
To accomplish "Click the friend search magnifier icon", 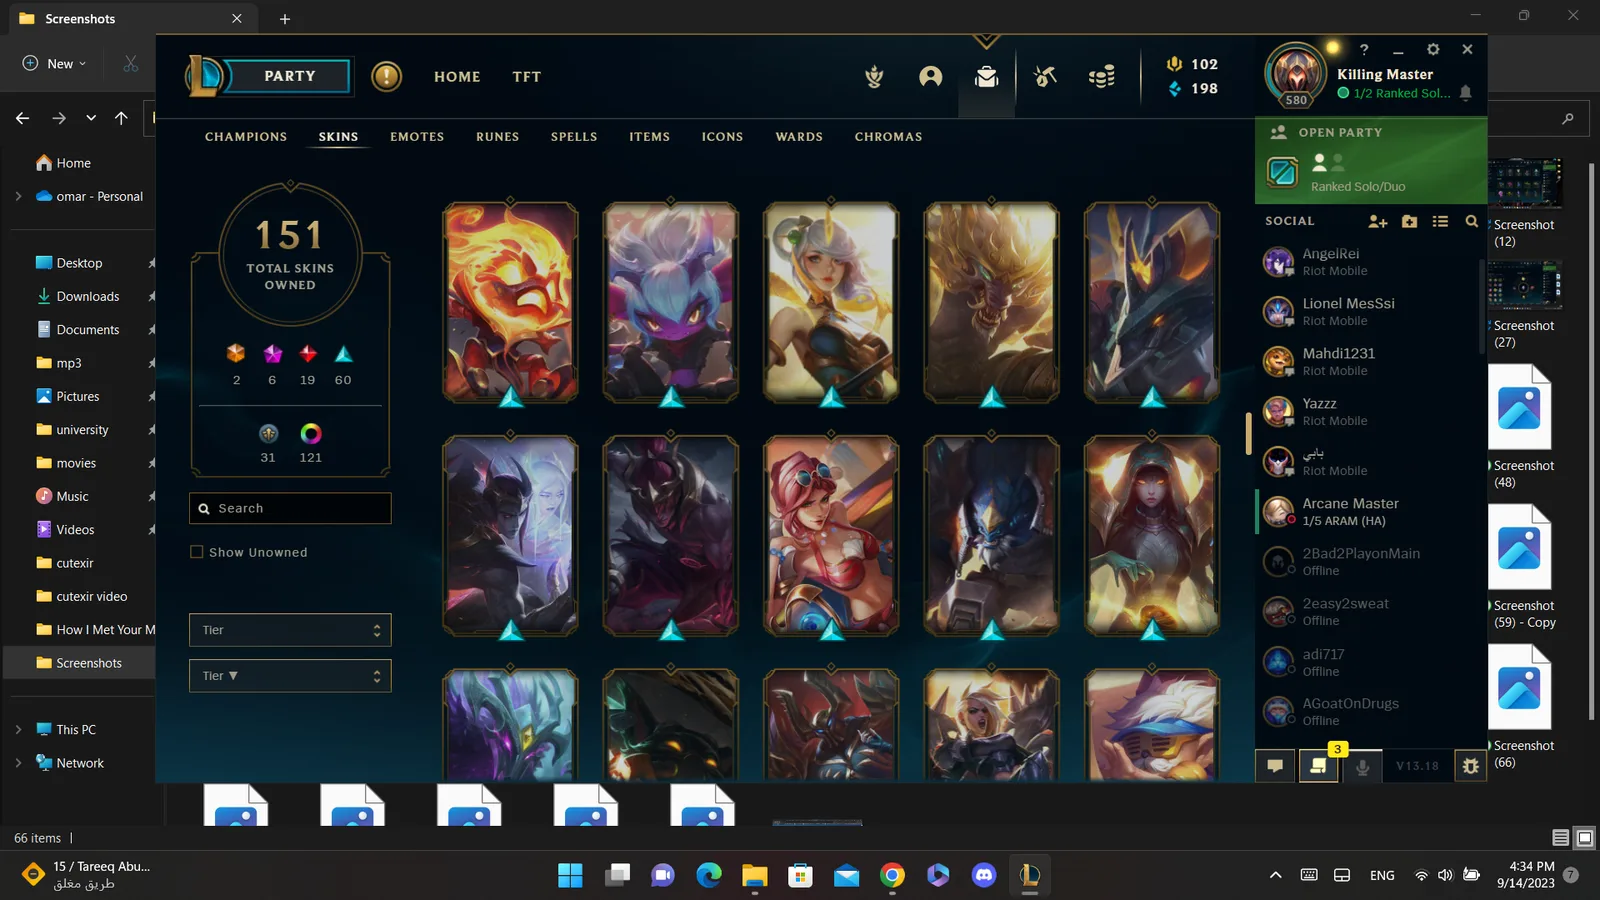I will tap(1472, 221).
